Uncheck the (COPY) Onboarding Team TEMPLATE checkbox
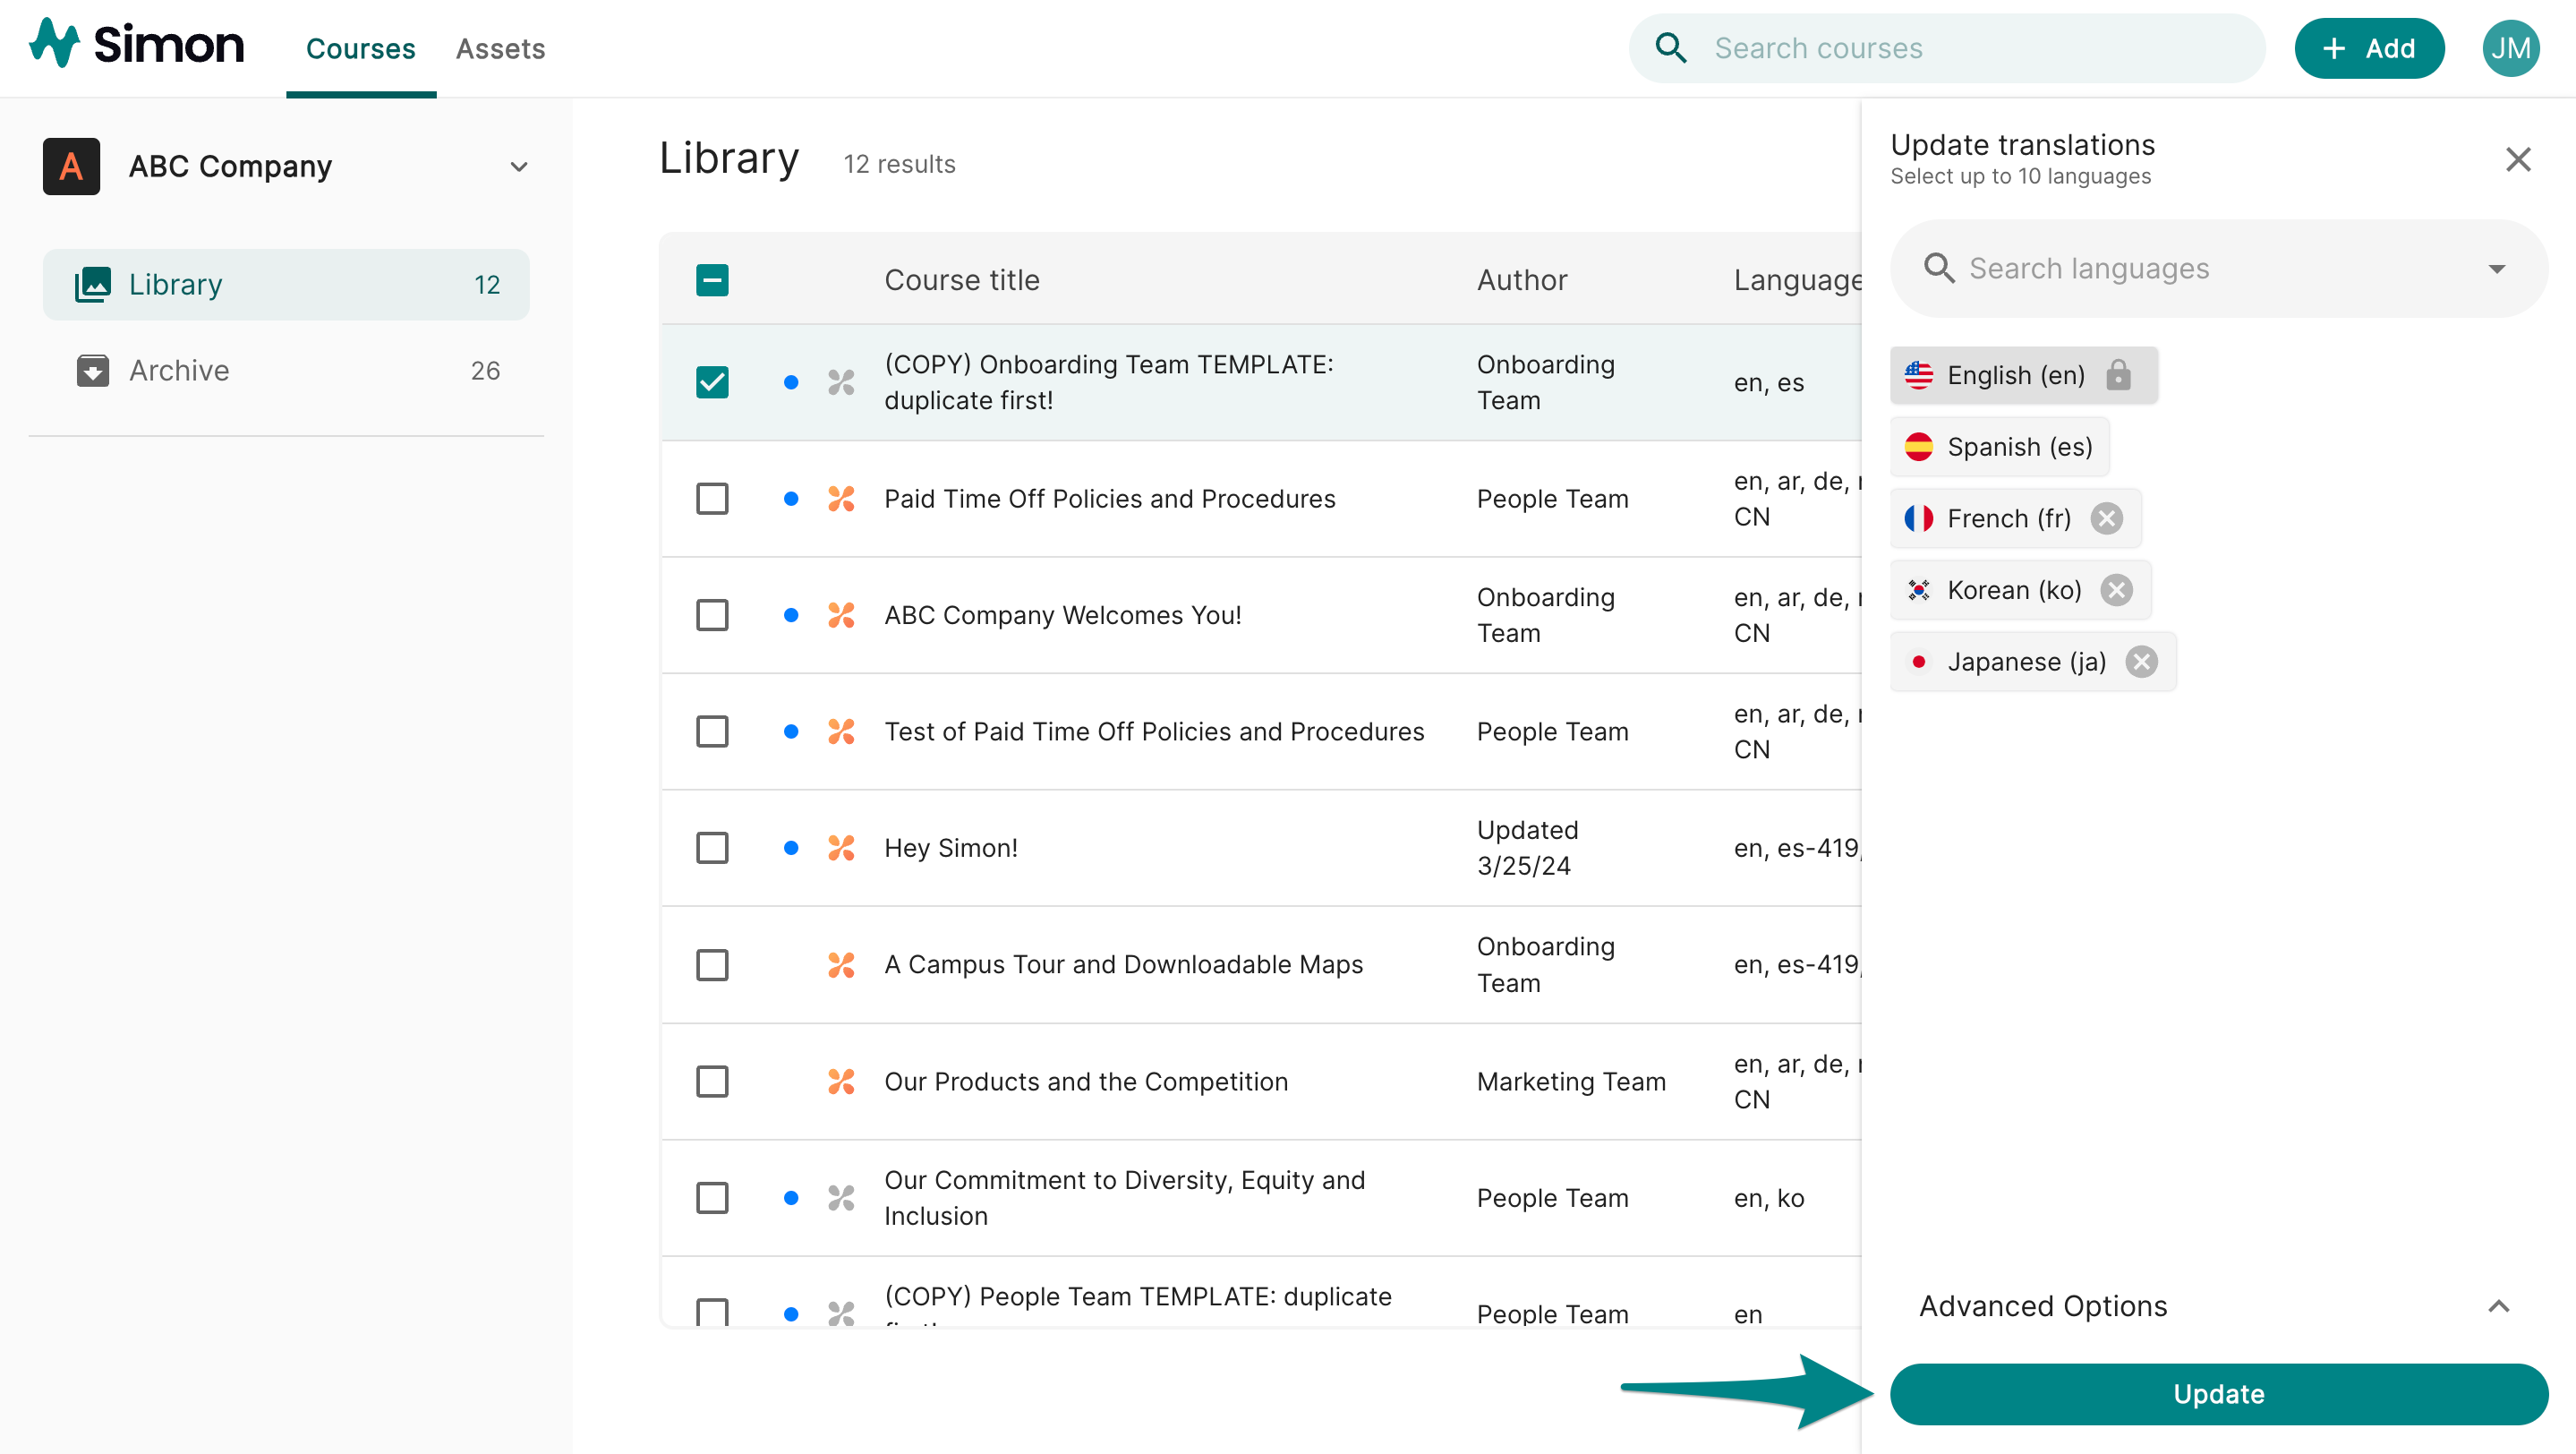The width and height of the screenshot is (2576, 1454). (x=712, y=382)
